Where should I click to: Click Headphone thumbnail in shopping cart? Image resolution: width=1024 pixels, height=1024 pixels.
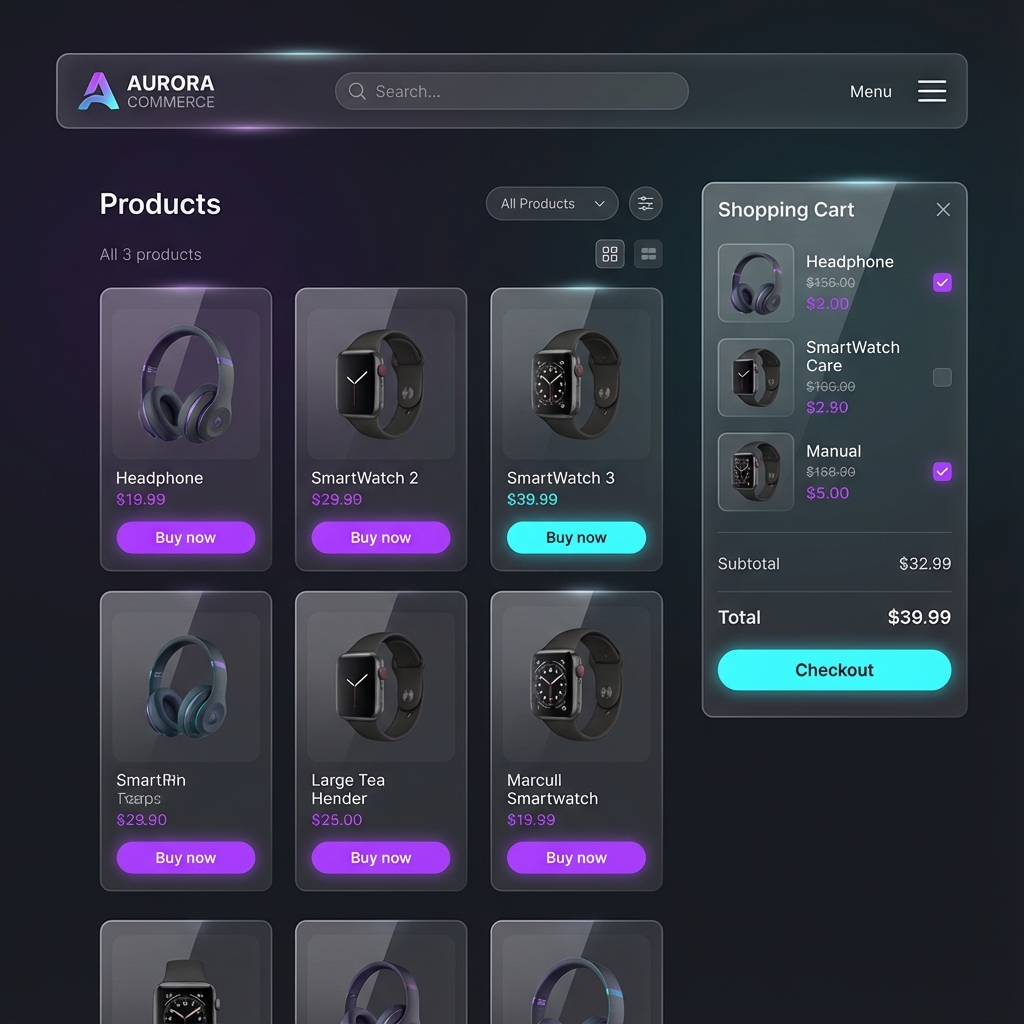[x=756, y=283]
